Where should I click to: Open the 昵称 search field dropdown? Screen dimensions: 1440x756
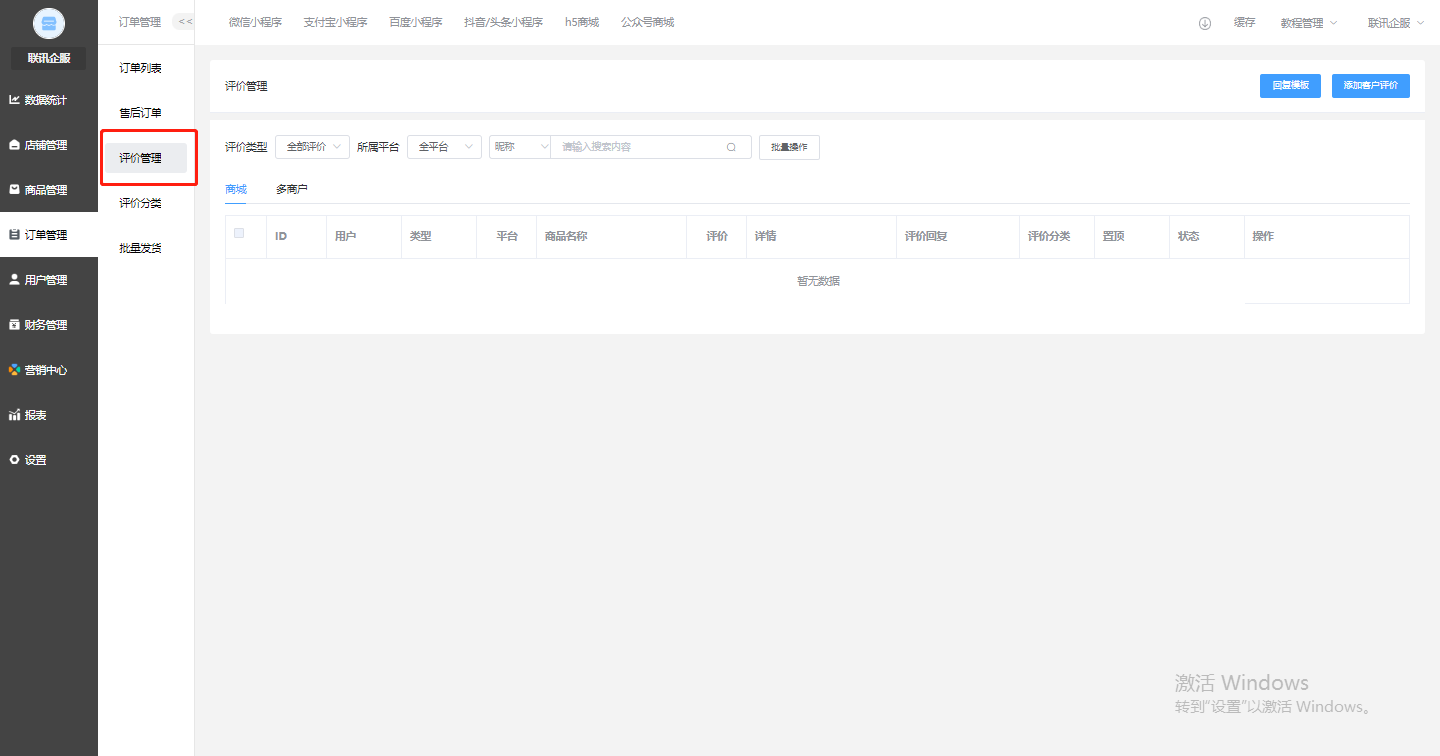[520, 147]
